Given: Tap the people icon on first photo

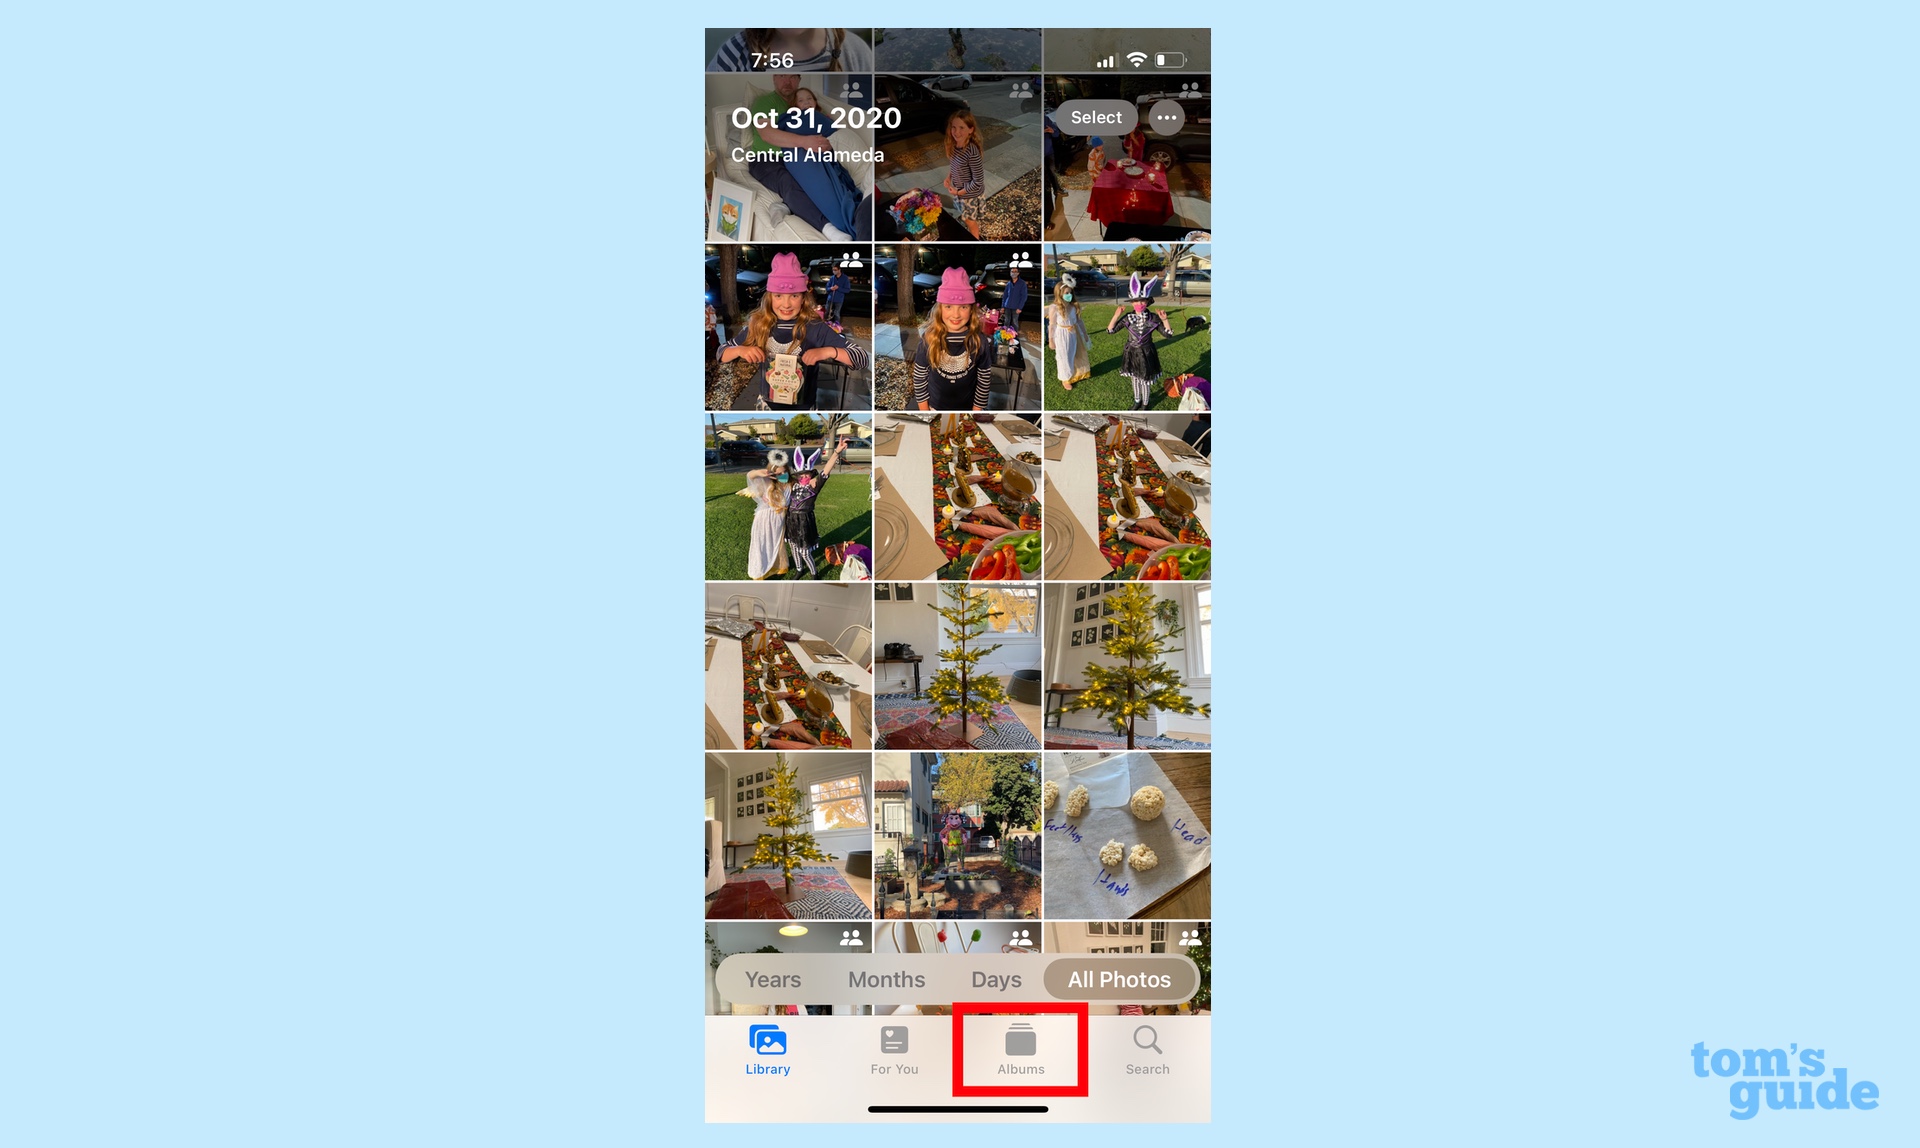Looking at the screenshot, I should [x=851, y=89].
